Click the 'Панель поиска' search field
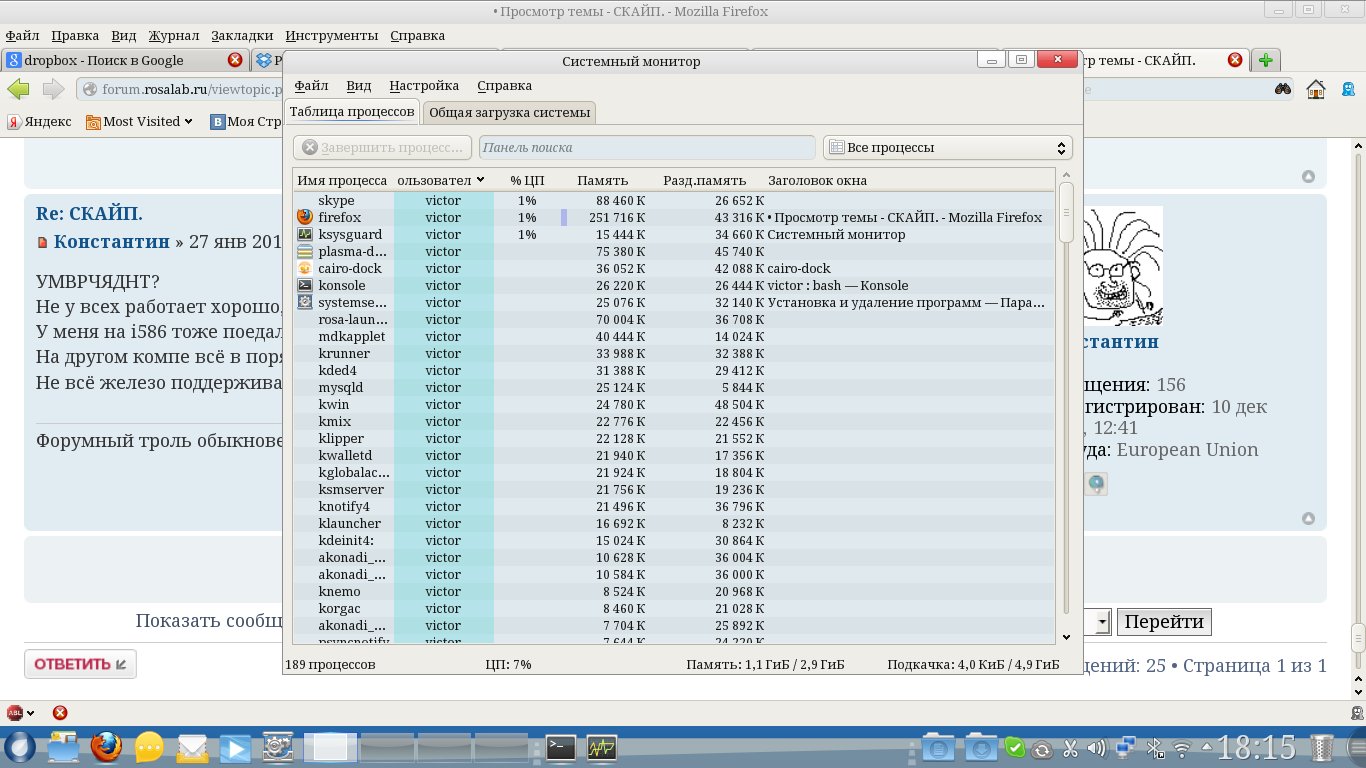Viewport: 1366px width, 768px height. 647,148
